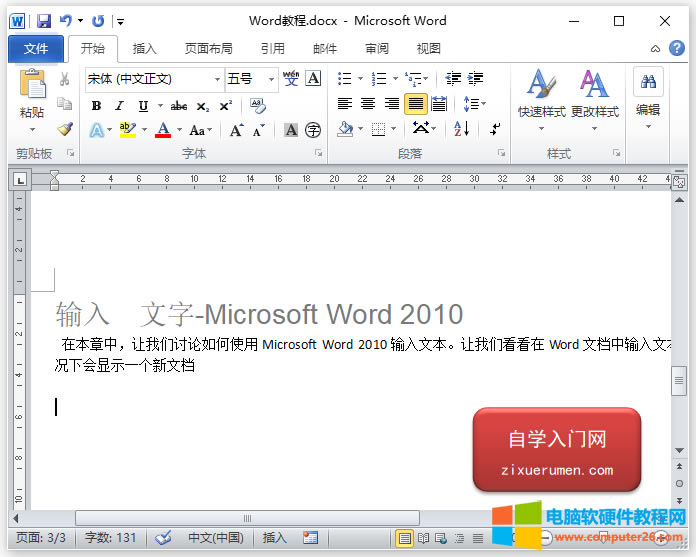
Task: Switch to the 插入 ribbon tab
Action: coord(145,48)
